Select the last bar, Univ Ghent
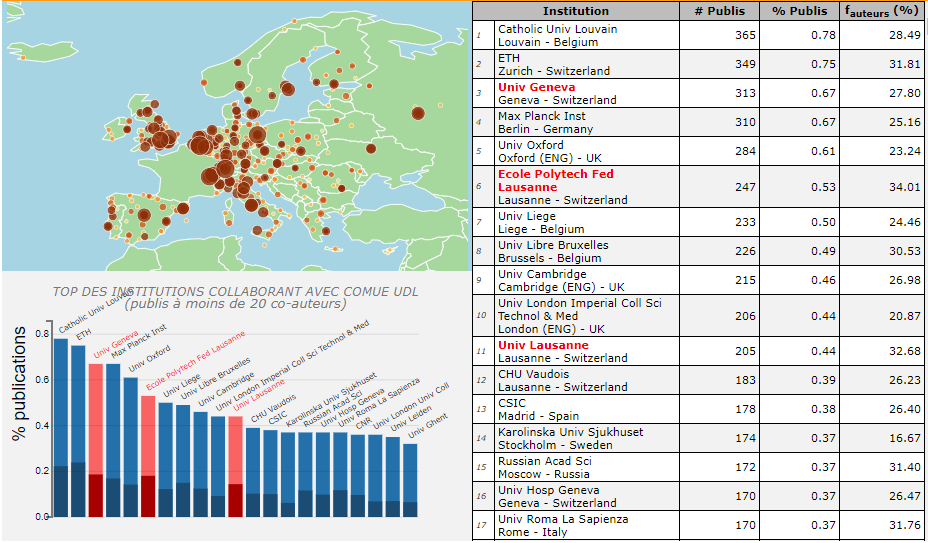Image resolution: width=928 pixels, height=543 pixels. pyautogui.click(x=410, y=480)
